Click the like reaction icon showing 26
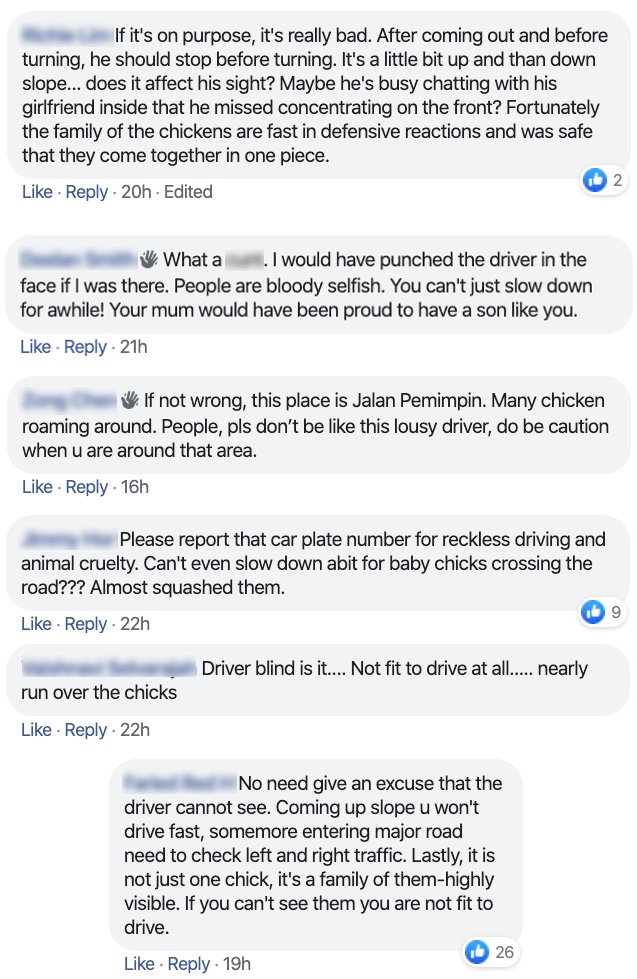This screenshot has height=979, width=637. 477,952
